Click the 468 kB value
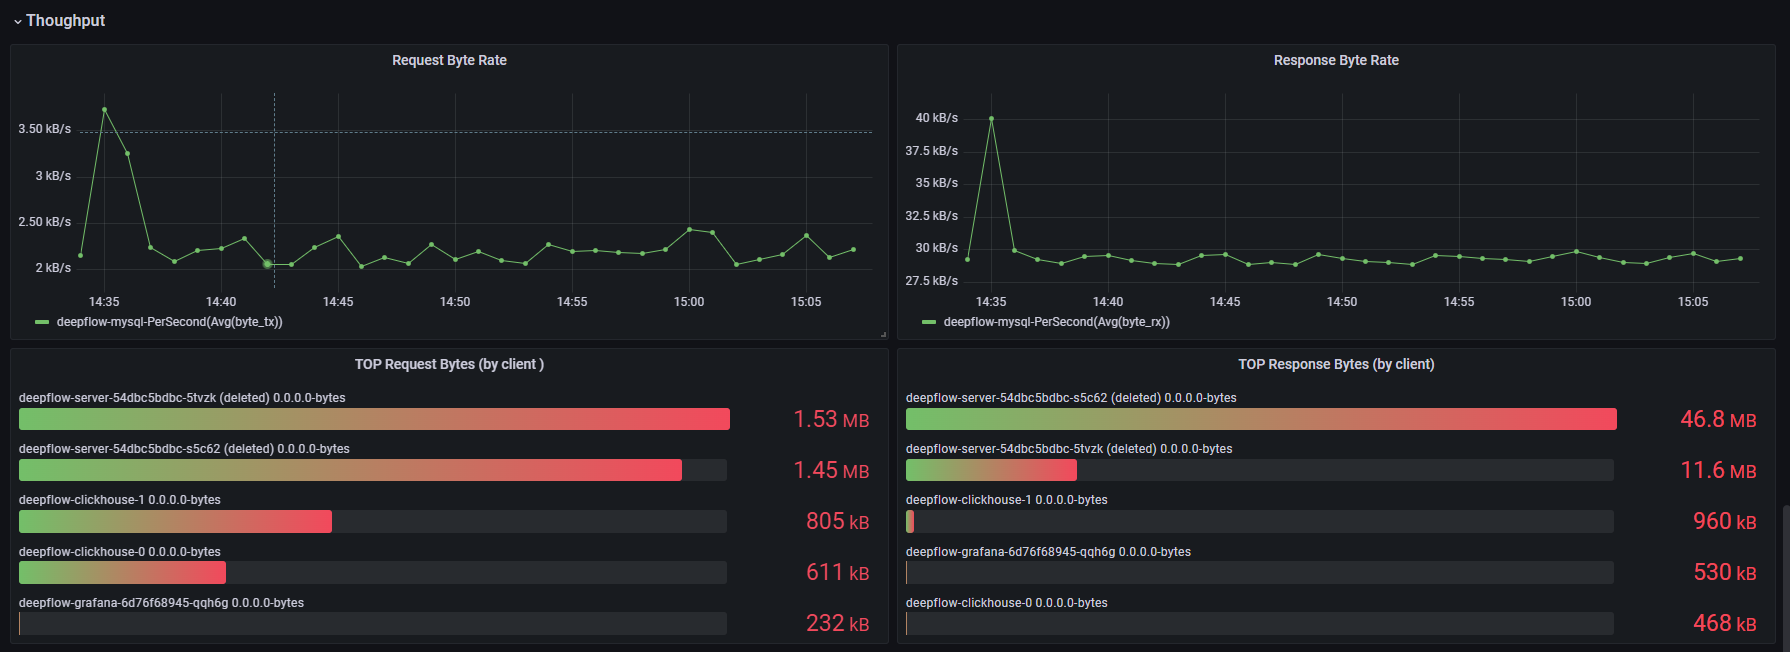The image size is (1790, 652). (1724, 623)
